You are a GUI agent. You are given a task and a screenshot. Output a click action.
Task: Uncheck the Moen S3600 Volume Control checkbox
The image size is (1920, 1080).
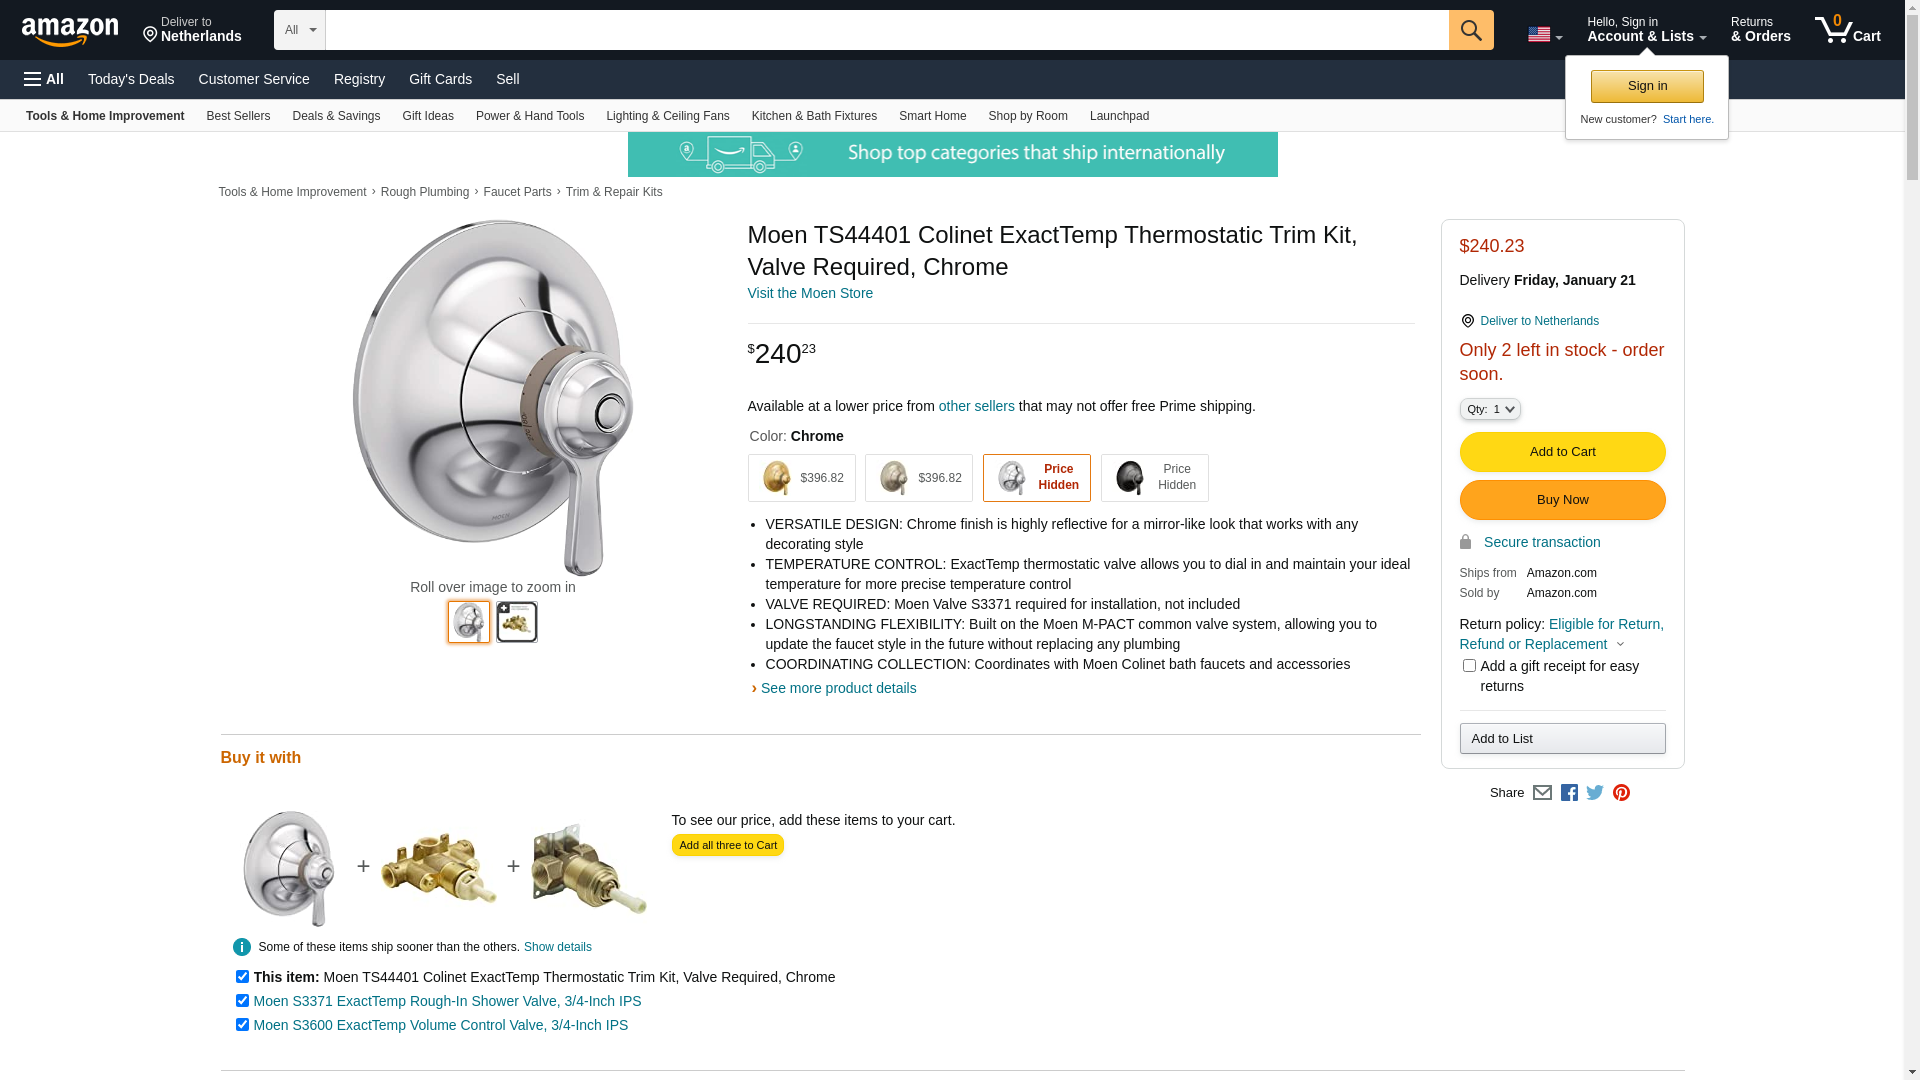pos(242,1025)
